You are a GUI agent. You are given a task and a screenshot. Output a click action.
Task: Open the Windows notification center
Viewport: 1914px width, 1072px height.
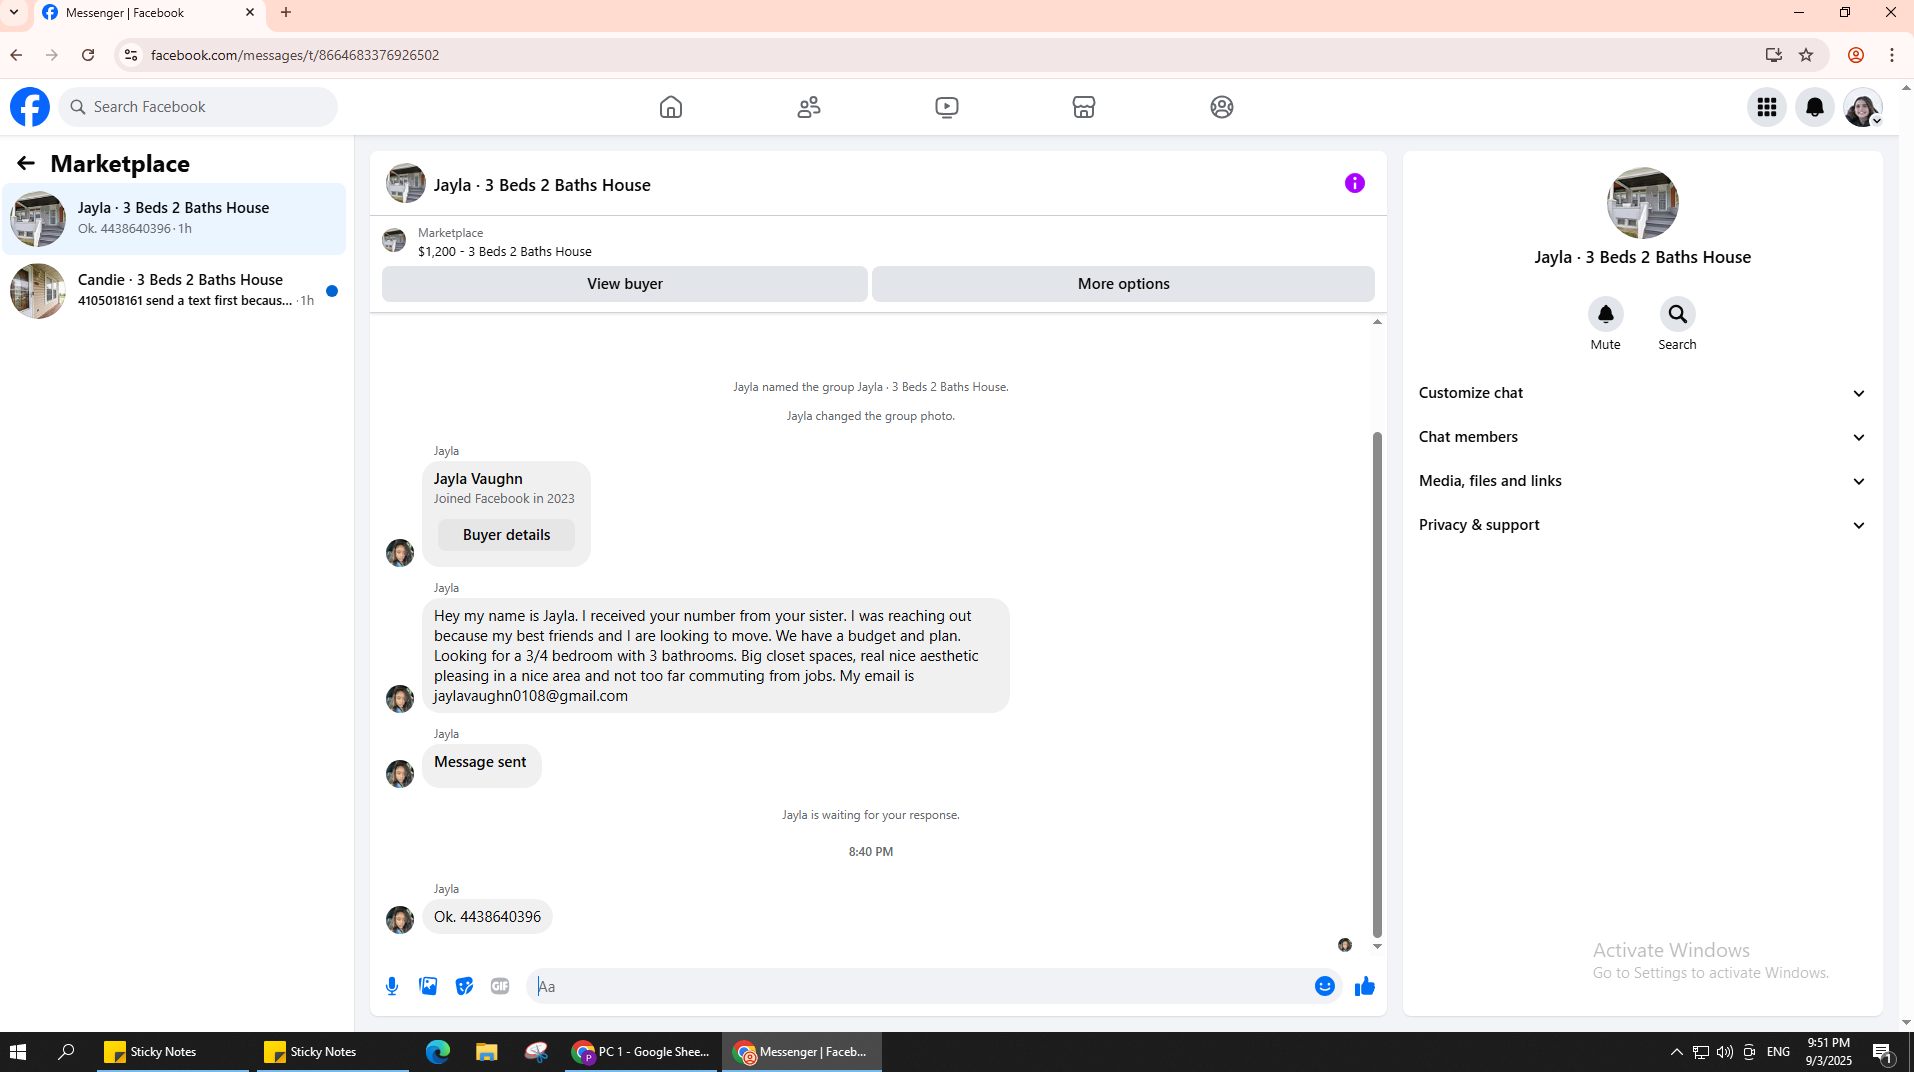1883,1052
